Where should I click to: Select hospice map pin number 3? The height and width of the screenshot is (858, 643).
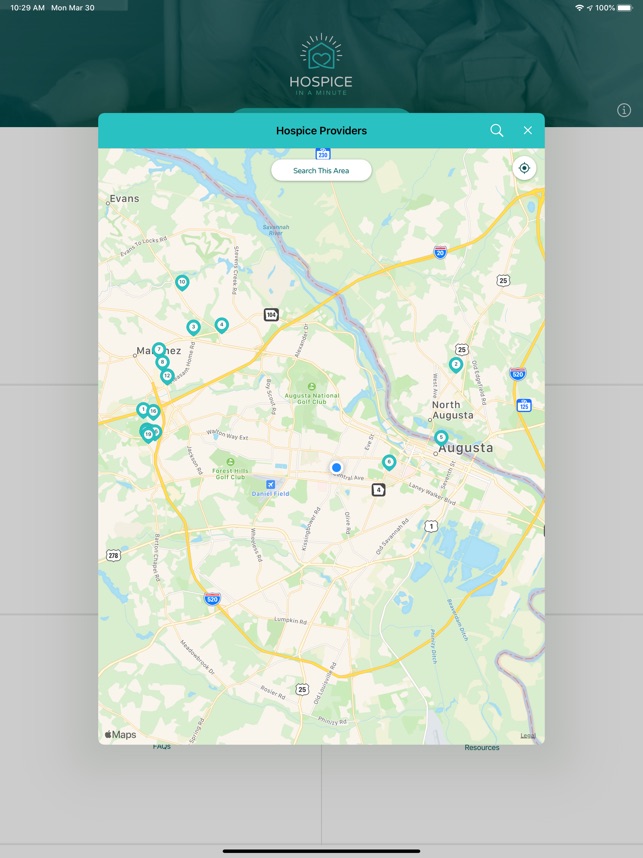193,327
